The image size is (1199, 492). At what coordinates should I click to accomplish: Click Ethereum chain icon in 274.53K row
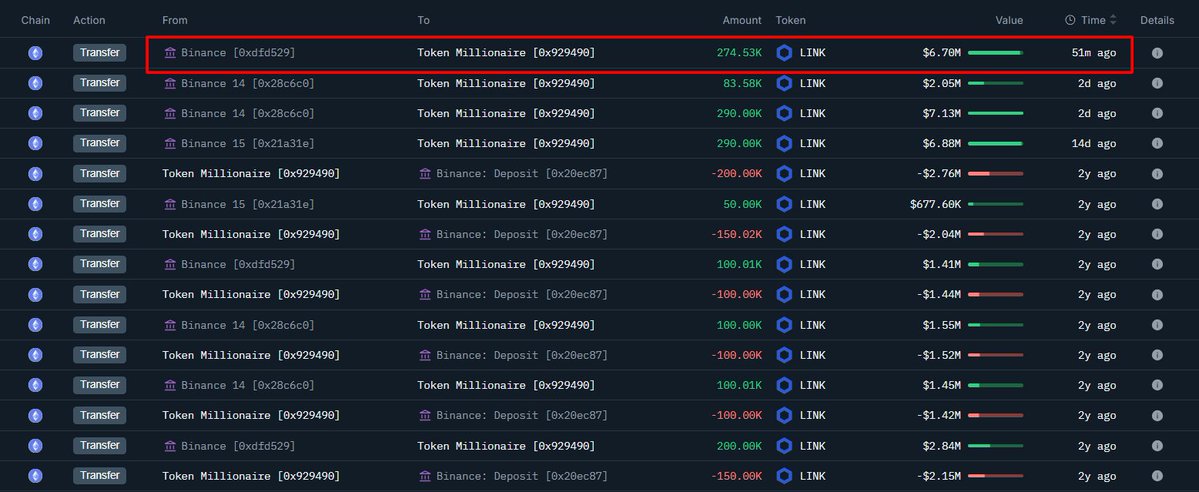35,53
